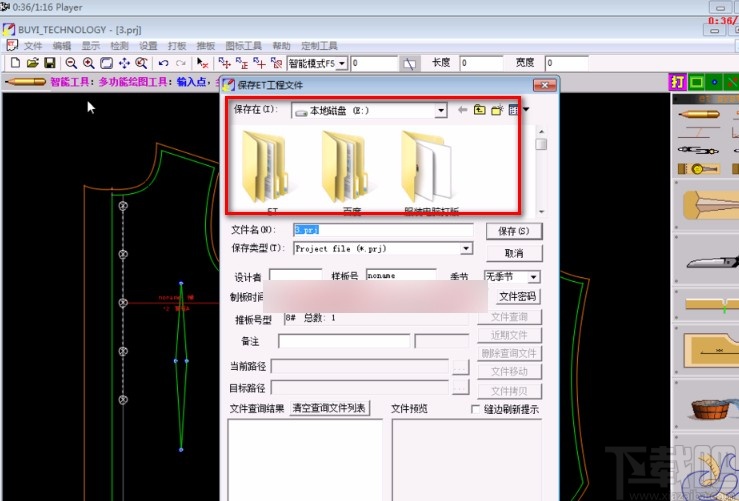Click the magenta 打 pattern mode icon
Screen dimensions: 739x501
coord(677,82)
